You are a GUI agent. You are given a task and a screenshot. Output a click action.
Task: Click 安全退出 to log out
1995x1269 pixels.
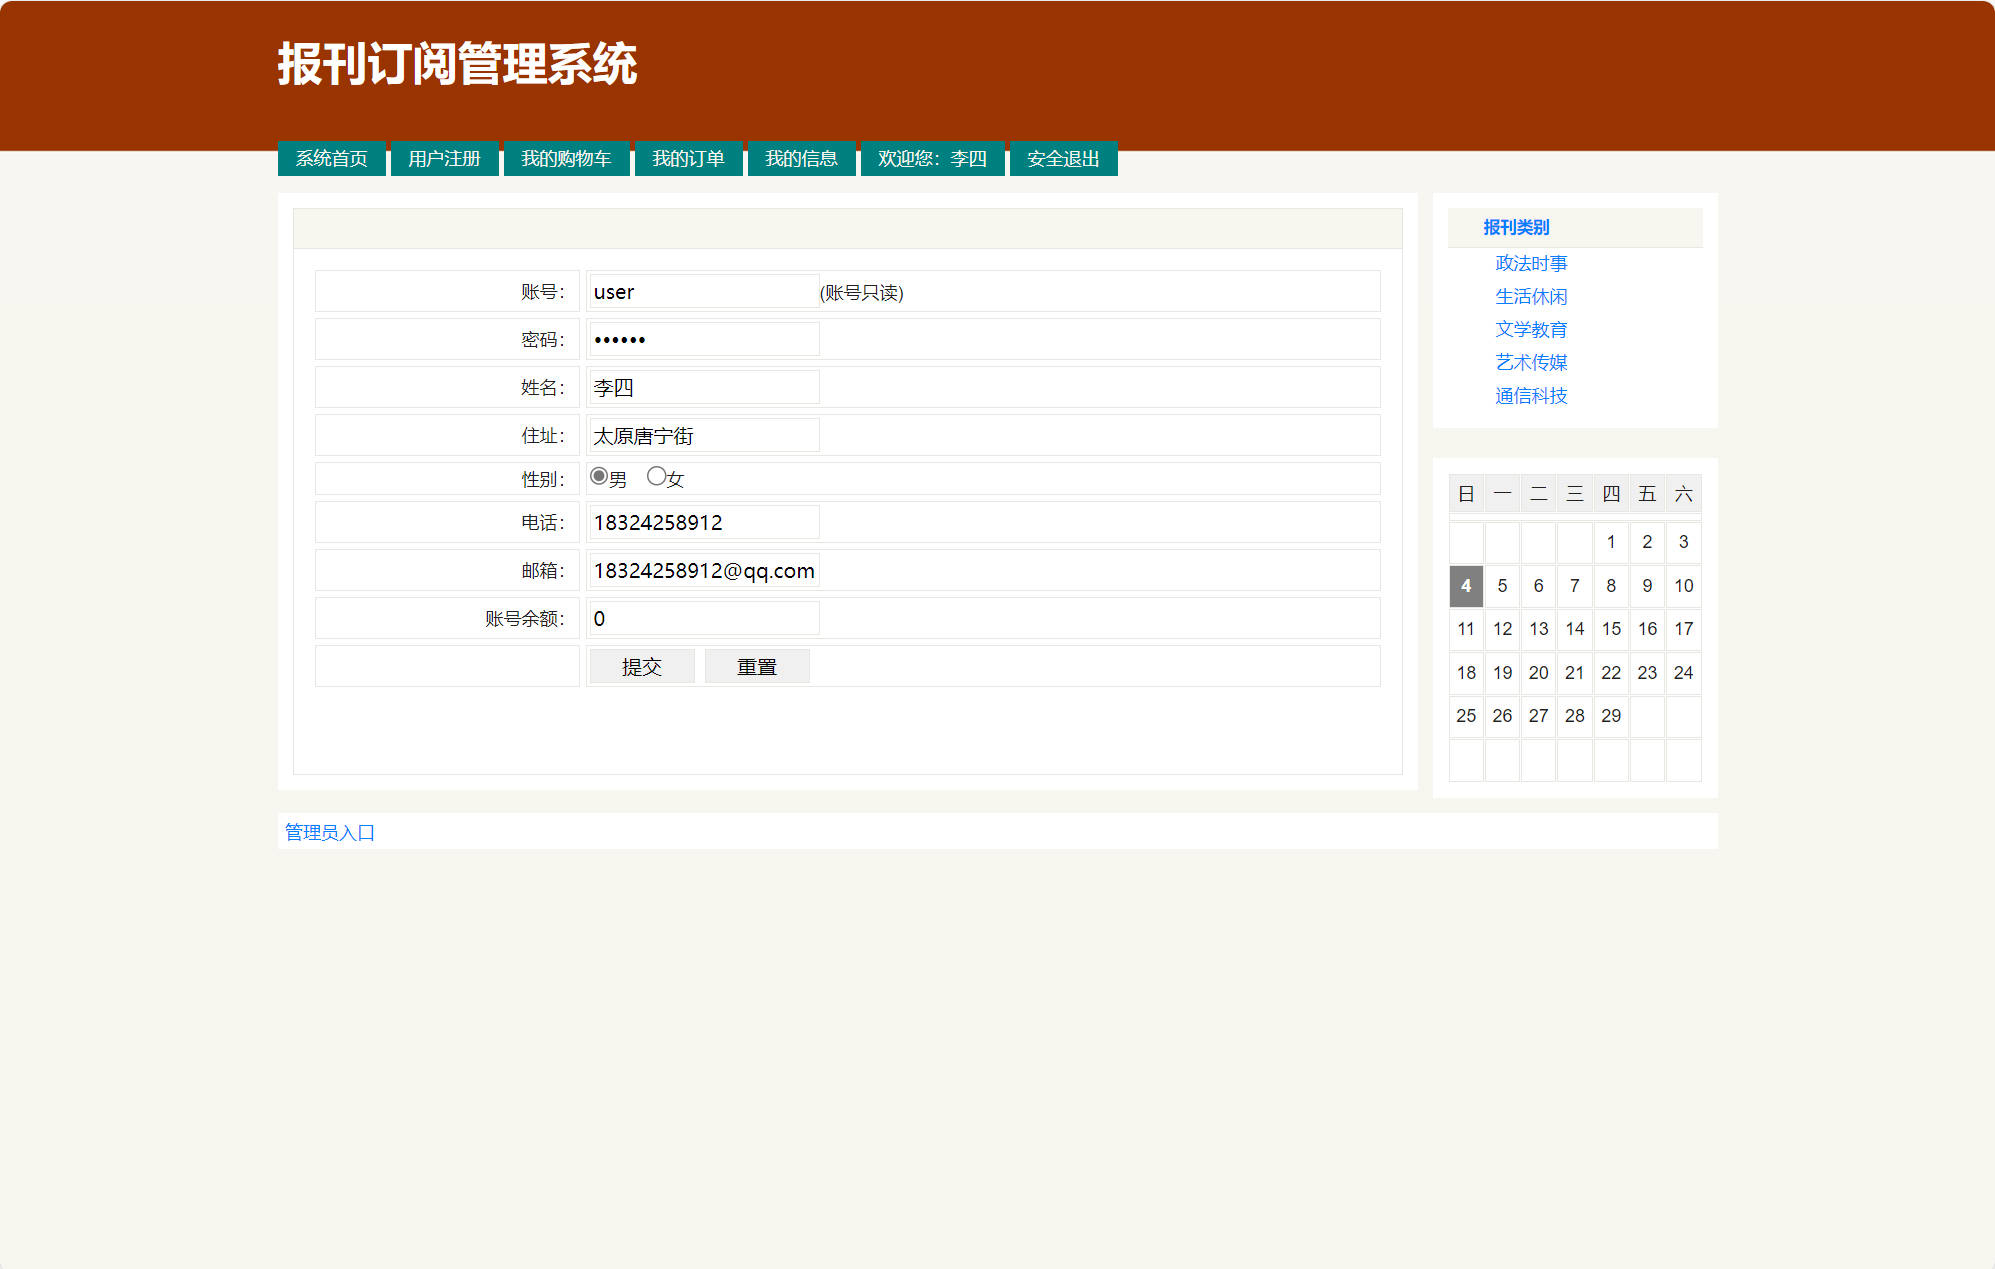pyautogui.click(x=1062, y=158)
